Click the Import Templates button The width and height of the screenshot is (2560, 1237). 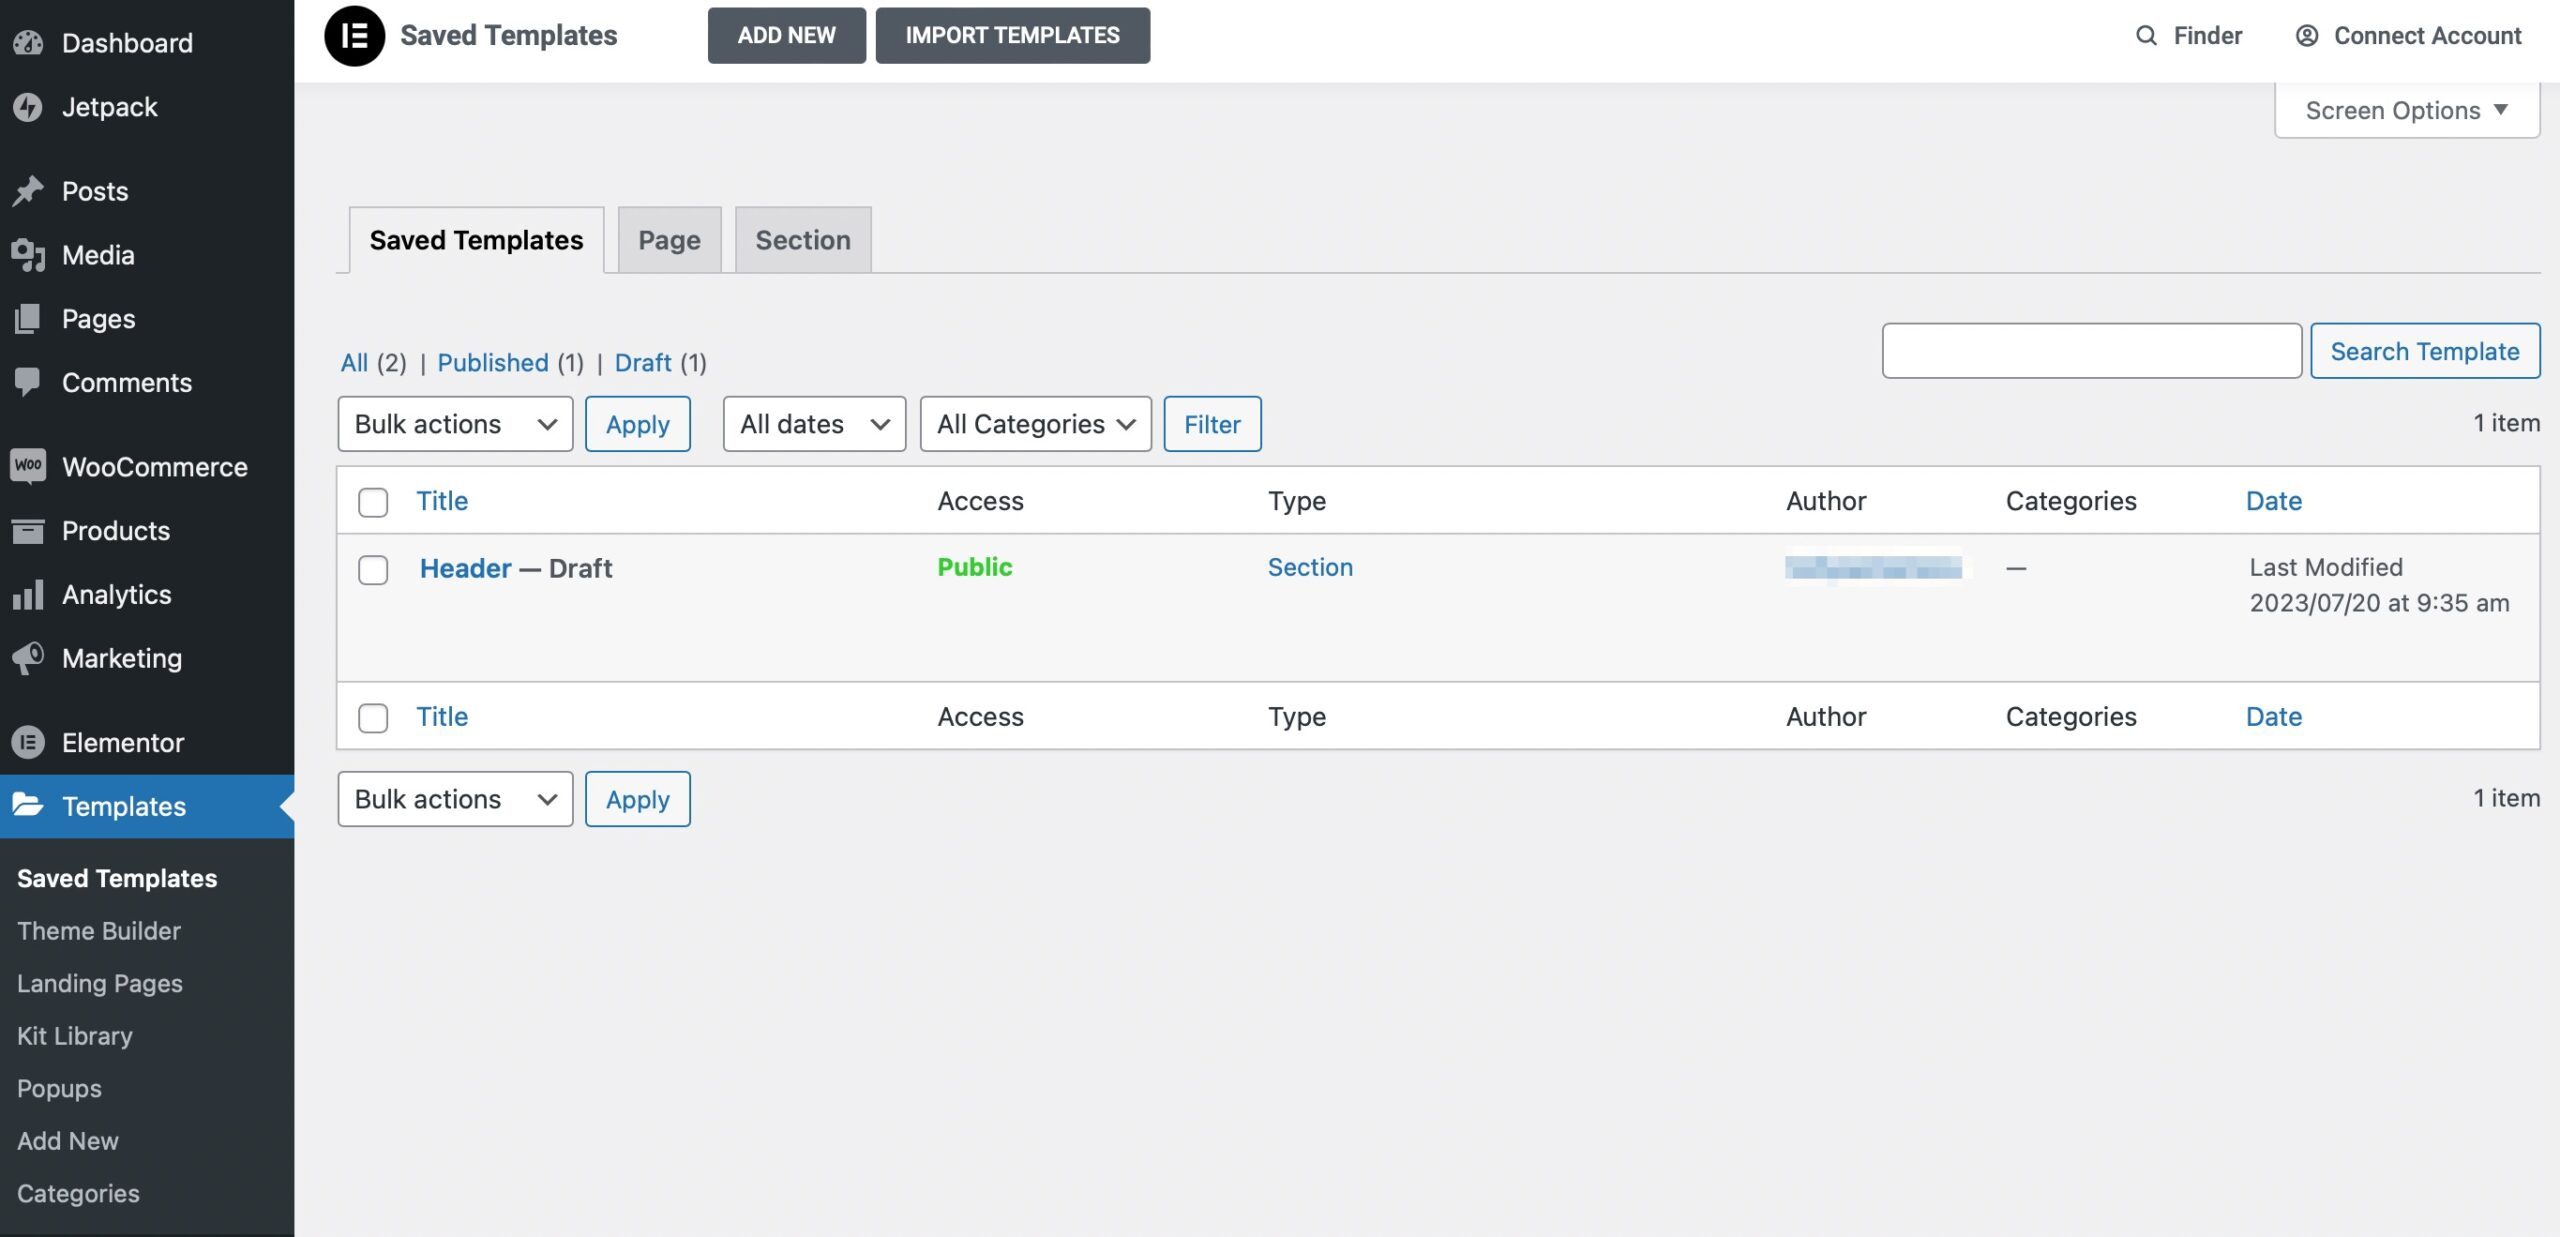coord(1012,35)
